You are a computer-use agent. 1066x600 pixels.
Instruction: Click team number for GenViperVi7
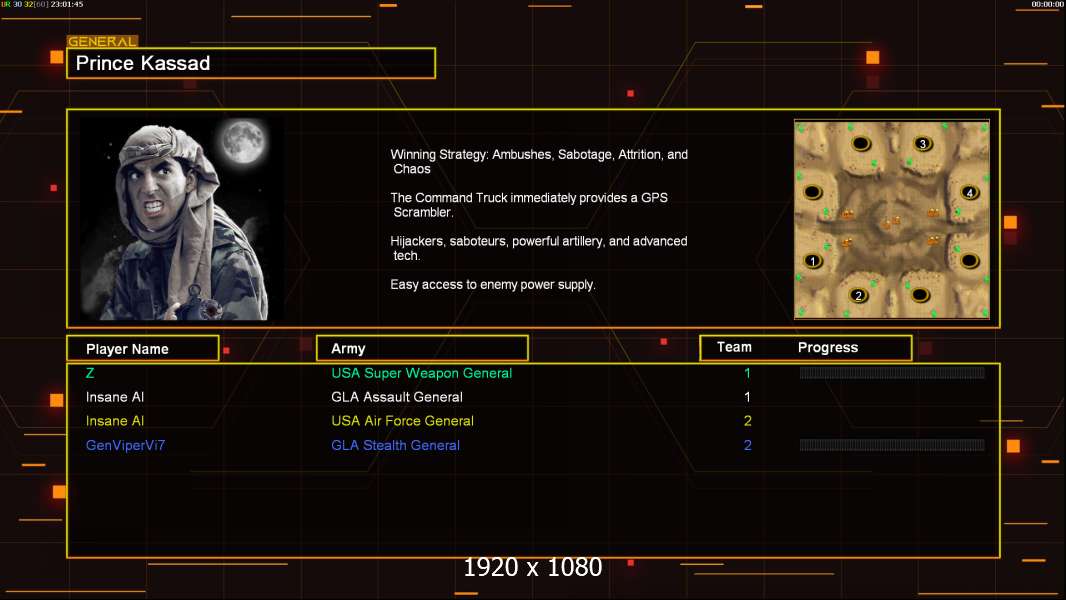[x=747, y=445]
